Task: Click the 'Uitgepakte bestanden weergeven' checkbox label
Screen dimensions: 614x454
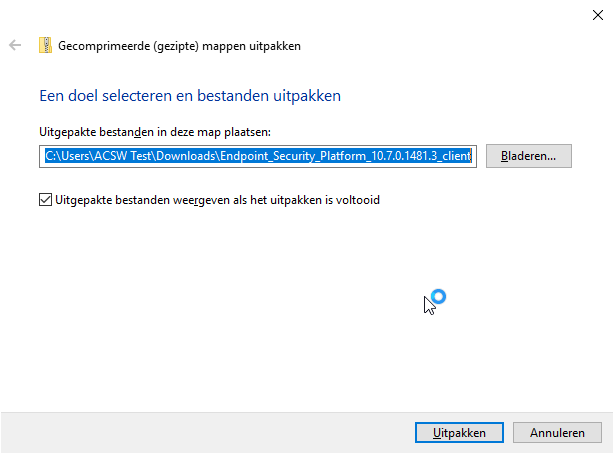Action: [217, 200]
